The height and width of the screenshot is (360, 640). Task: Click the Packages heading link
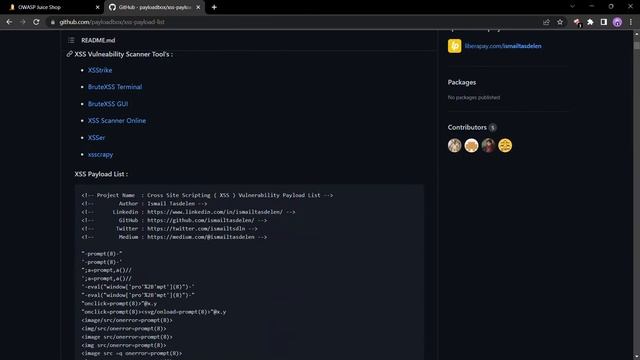point(462,82)
